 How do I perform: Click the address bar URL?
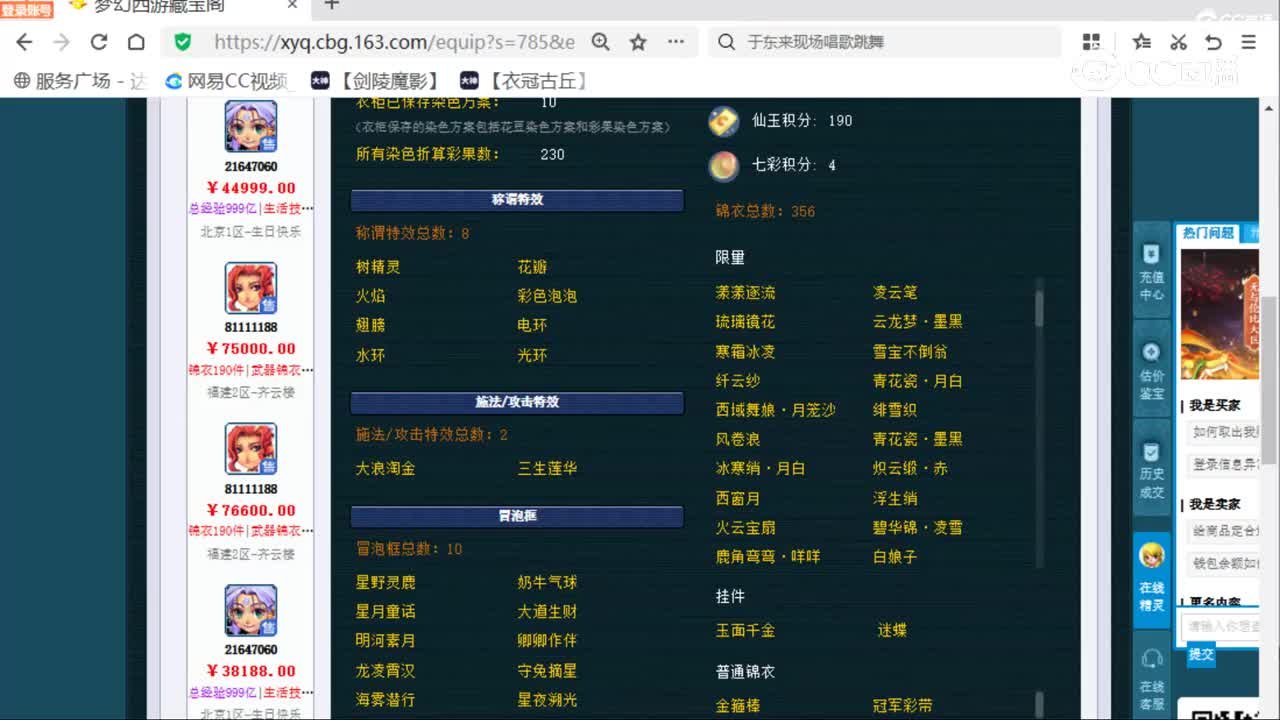[x=394, y=42]
